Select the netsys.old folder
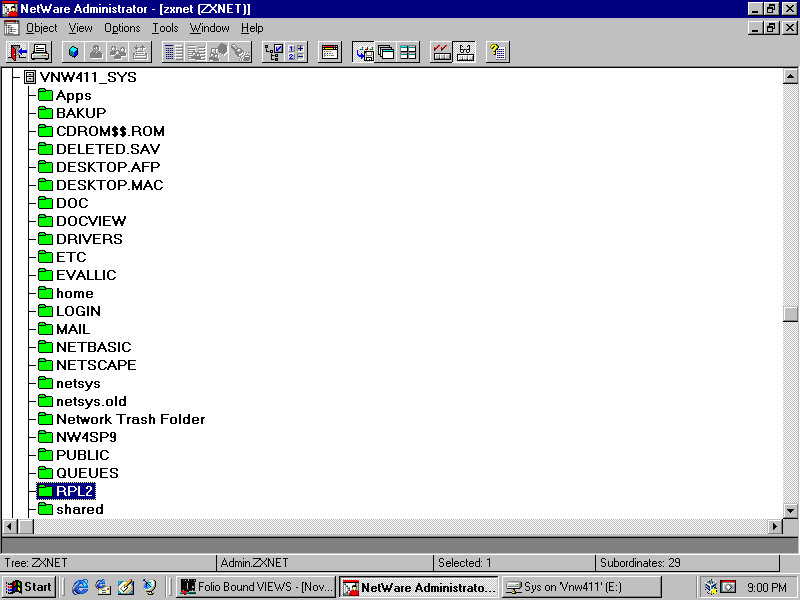The height and width of the screenshot is (600, 800). (x=82, y=402)
